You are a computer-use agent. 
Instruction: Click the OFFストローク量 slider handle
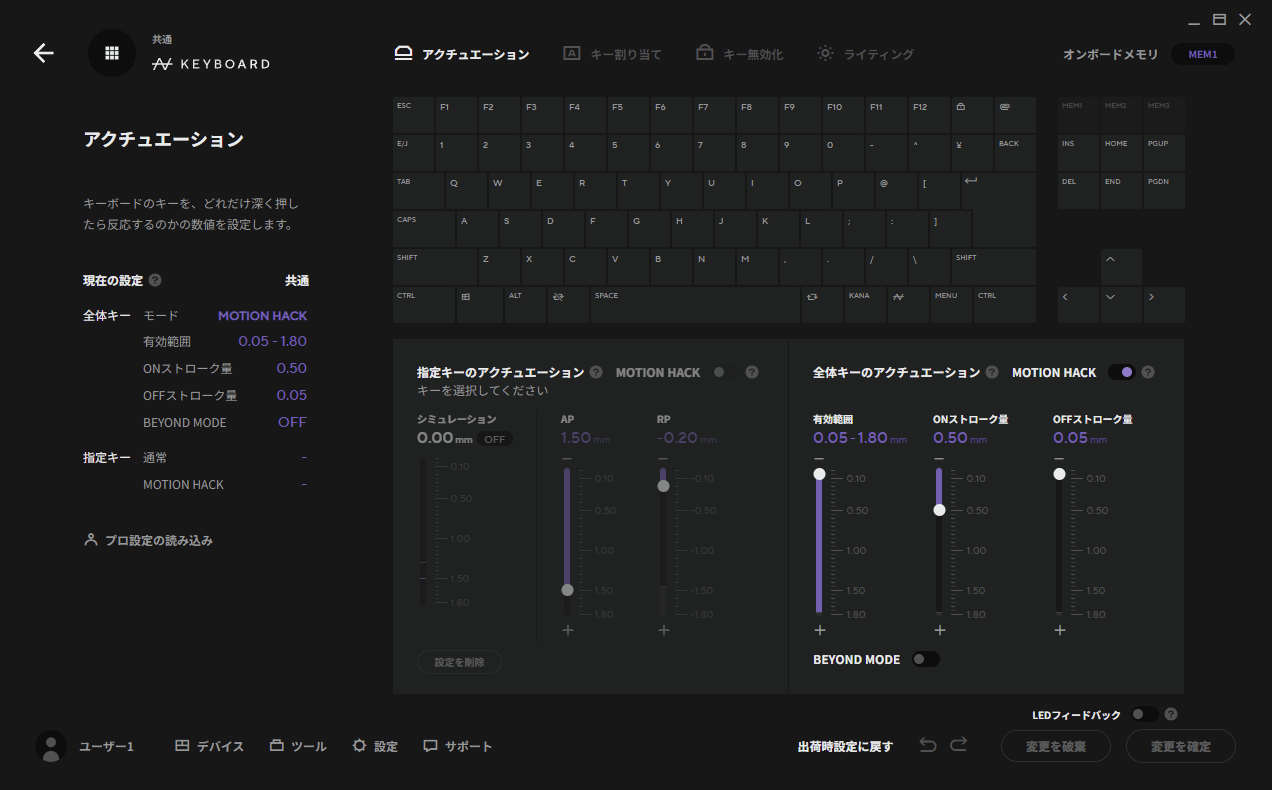coord(1059,474)
